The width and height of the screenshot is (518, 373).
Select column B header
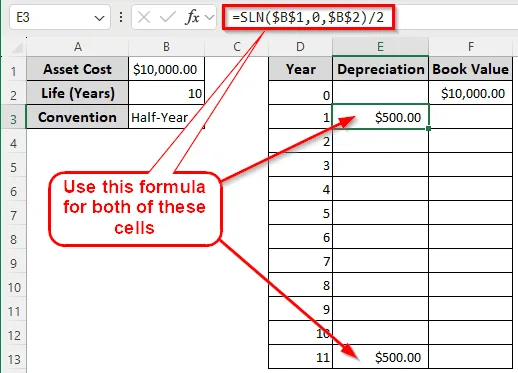(x=166, y=47)
